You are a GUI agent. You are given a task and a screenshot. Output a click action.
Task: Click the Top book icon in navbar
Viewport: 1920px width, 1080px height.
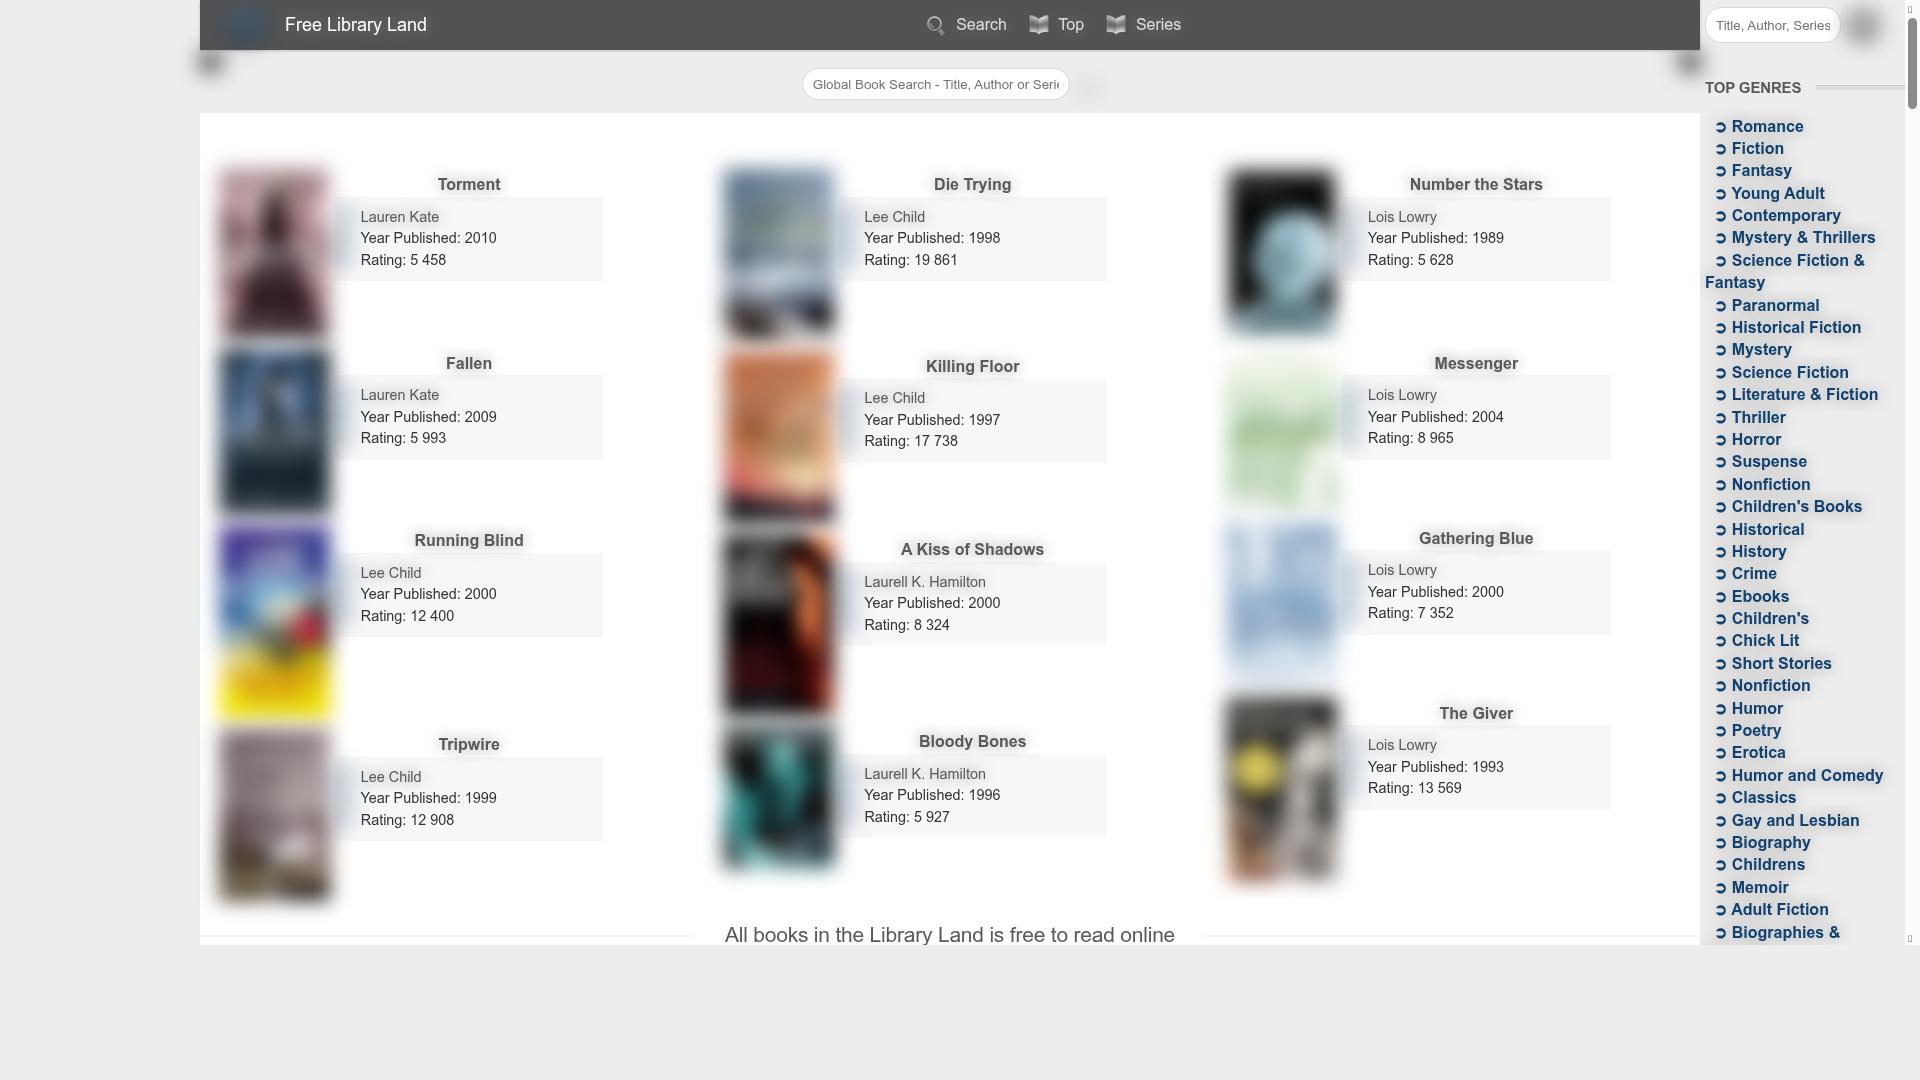tap(1039, 25)
